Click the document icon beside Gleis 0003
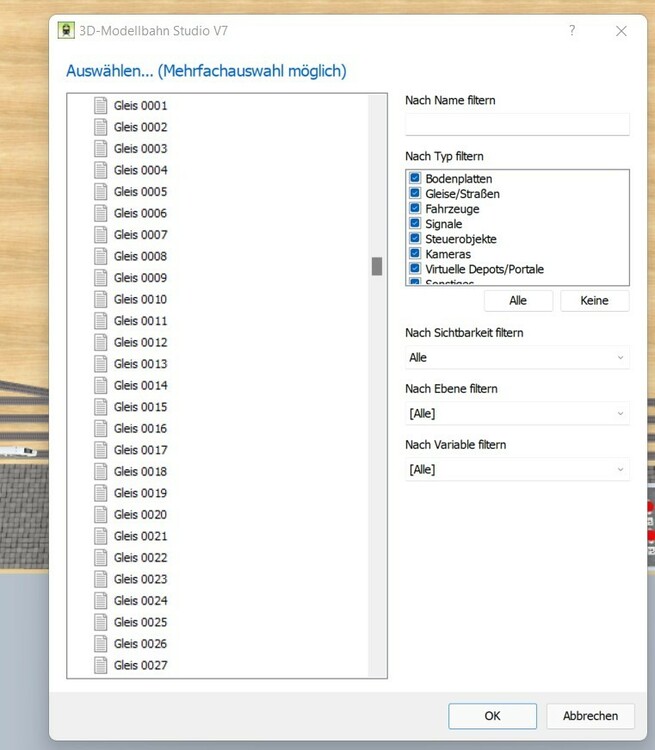The height and width of the screenshot is (750, 655). click(x=100, y=149)
